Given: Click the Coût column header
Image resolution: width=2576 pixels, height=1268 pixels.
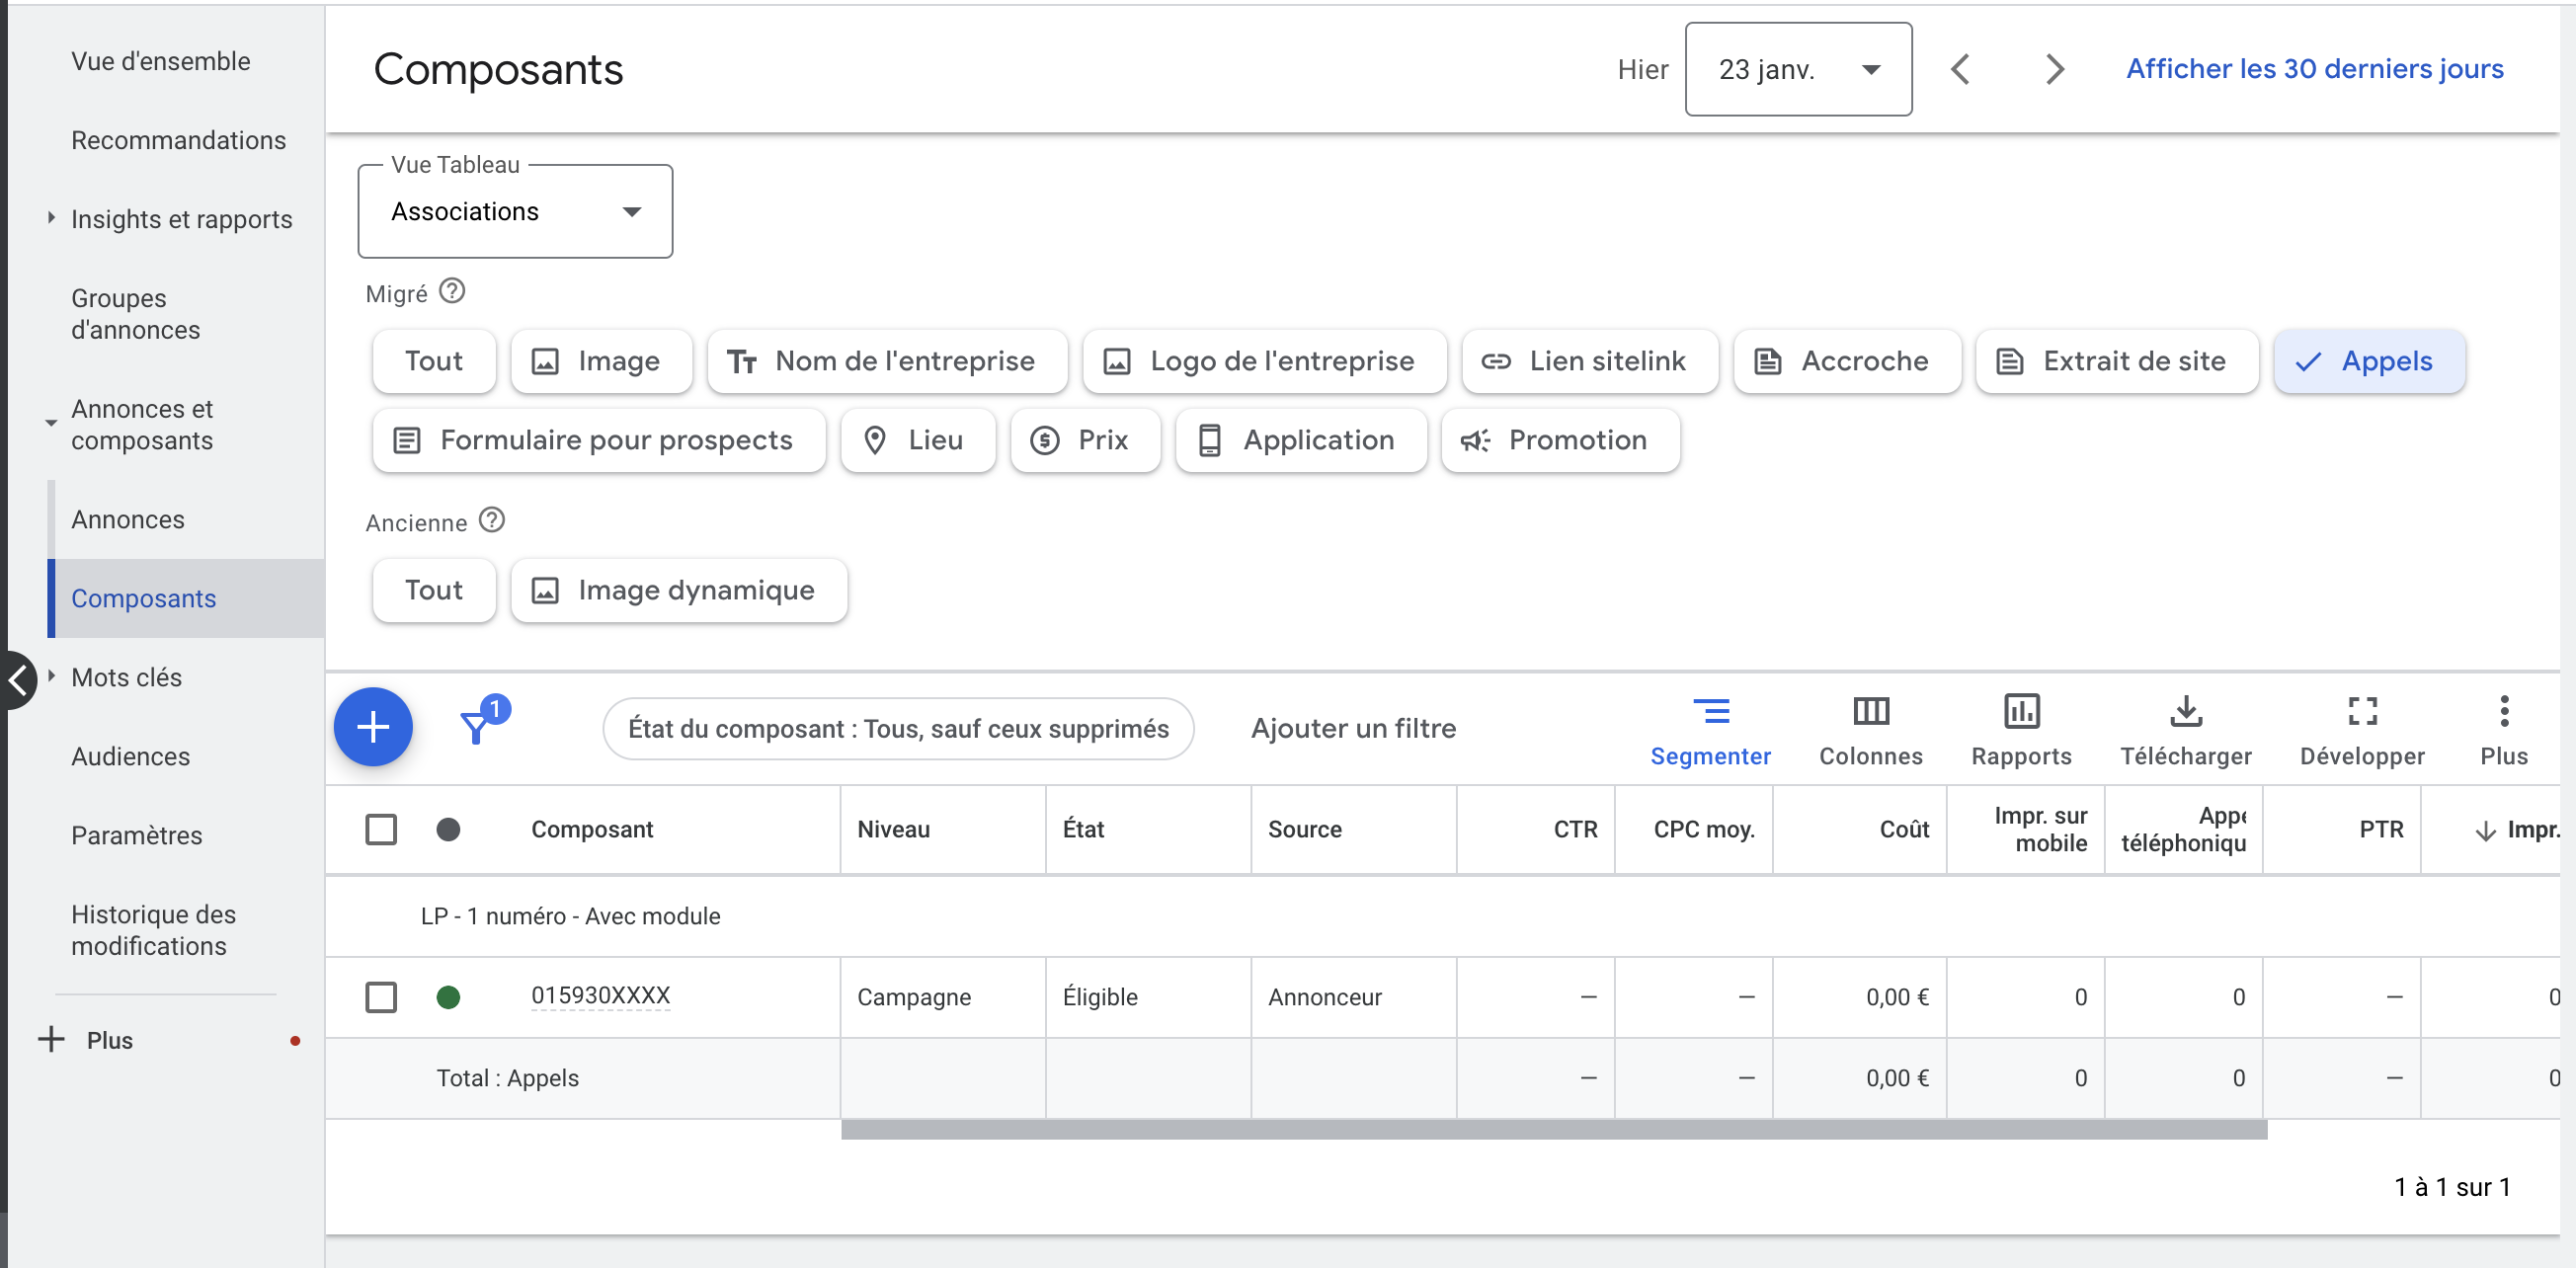Looking at the screenshot, I should tap(1904, 829).
